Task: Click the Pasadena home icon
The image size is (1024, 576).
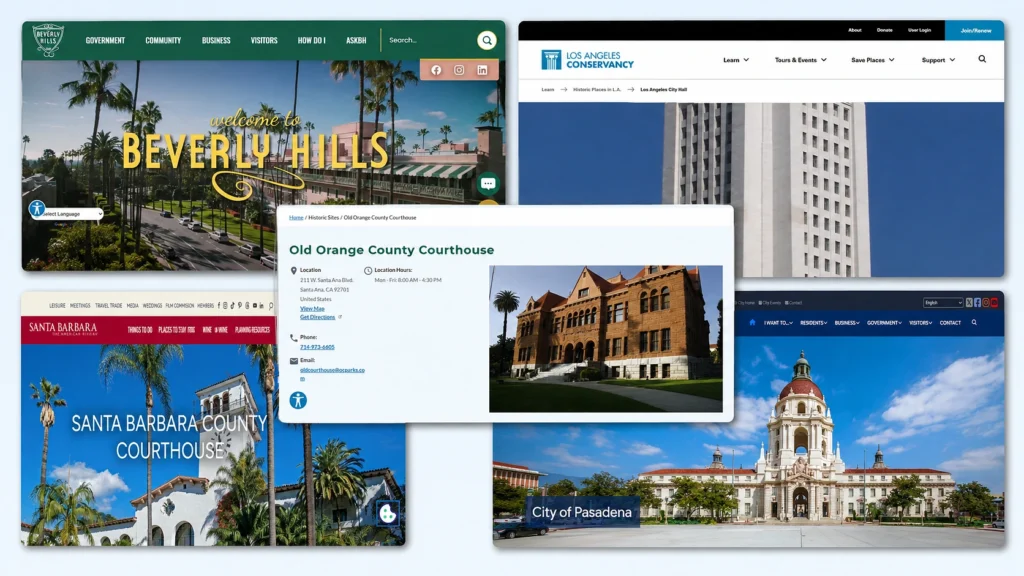Action: pos(752,322)
